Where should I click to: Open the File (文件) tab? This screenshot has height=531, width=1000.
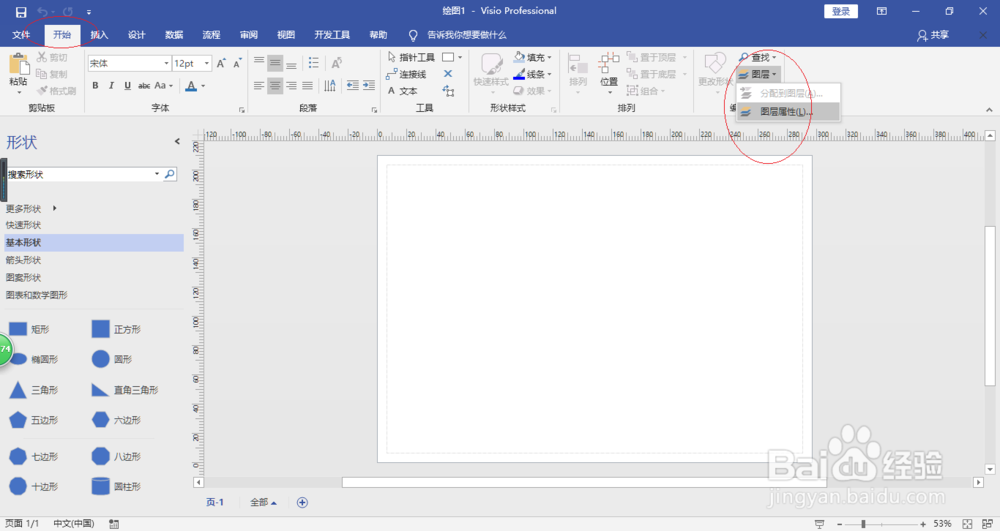click(x=21, y=35)
